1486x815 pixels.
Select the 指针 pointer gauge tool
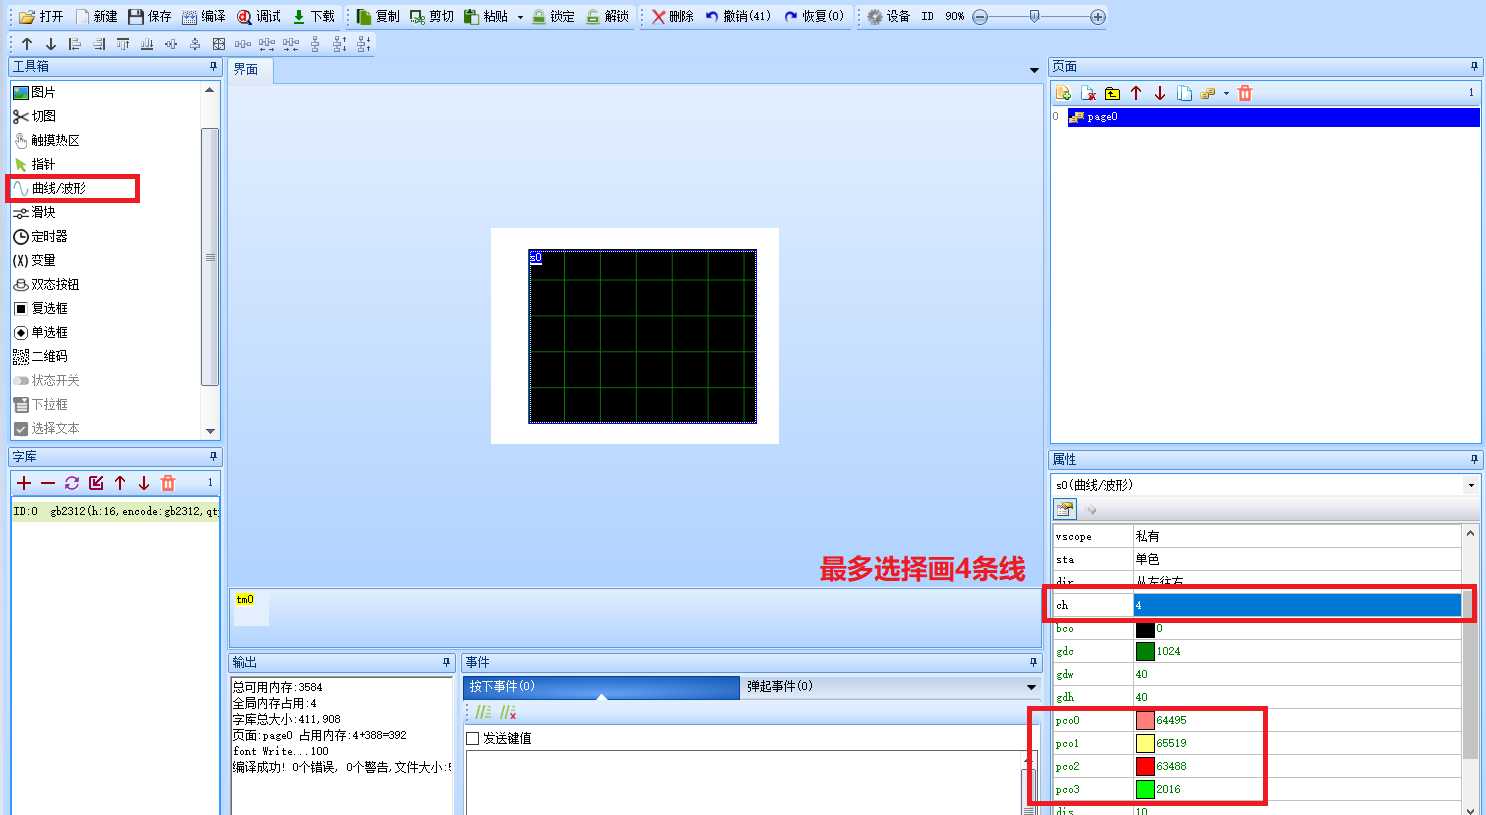pos(35,164)
